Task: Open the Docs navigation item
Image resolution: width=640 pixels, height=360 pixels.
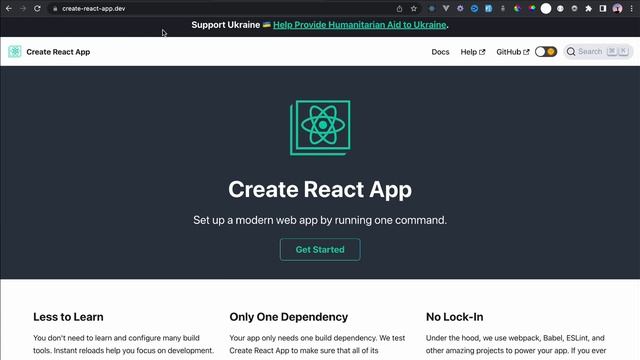Action: 440,52
